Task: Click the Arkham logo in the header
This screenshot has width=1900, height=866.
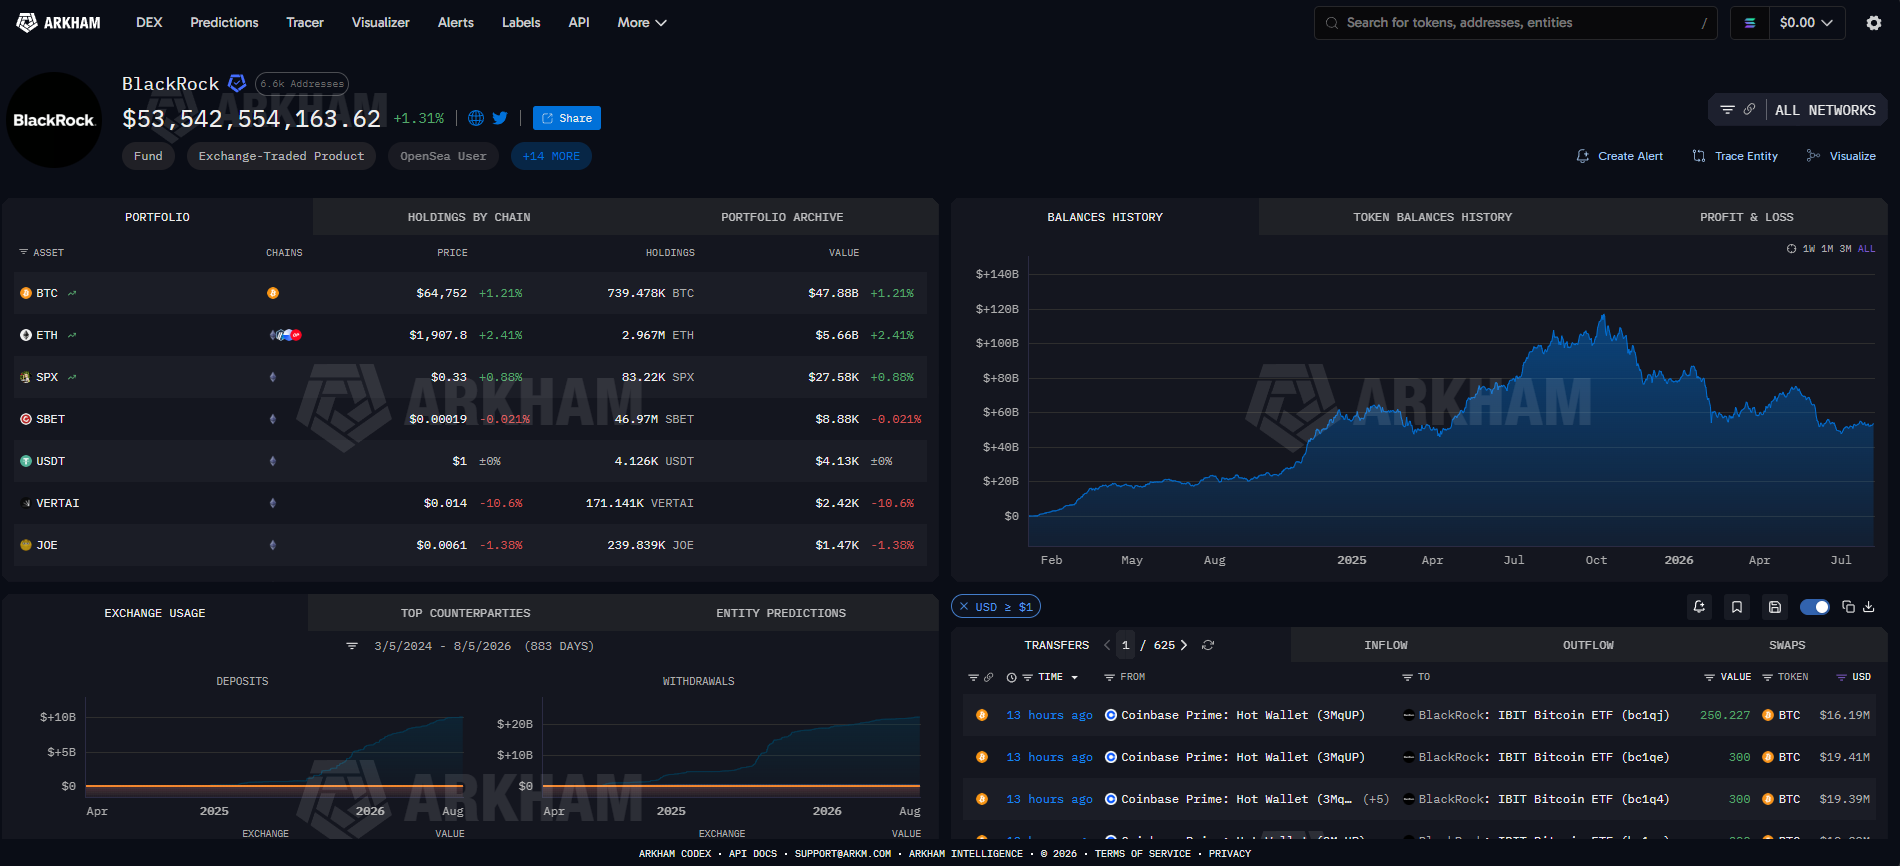Action: [x=59, y=22]
